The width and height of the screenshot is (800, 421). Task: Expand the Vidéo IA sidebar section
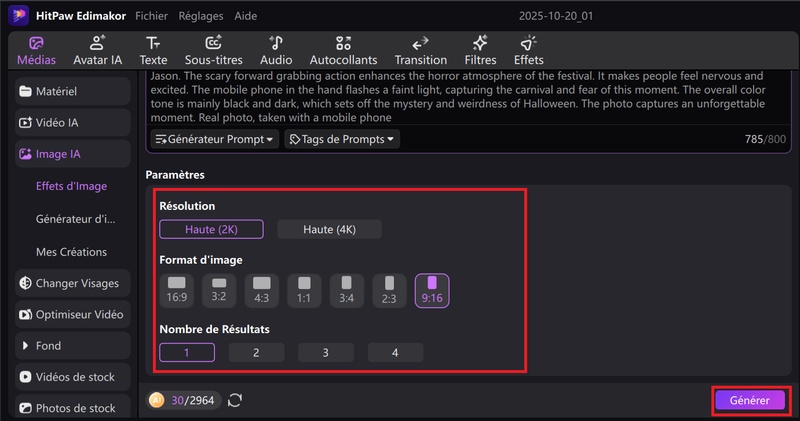coord(70,123)
